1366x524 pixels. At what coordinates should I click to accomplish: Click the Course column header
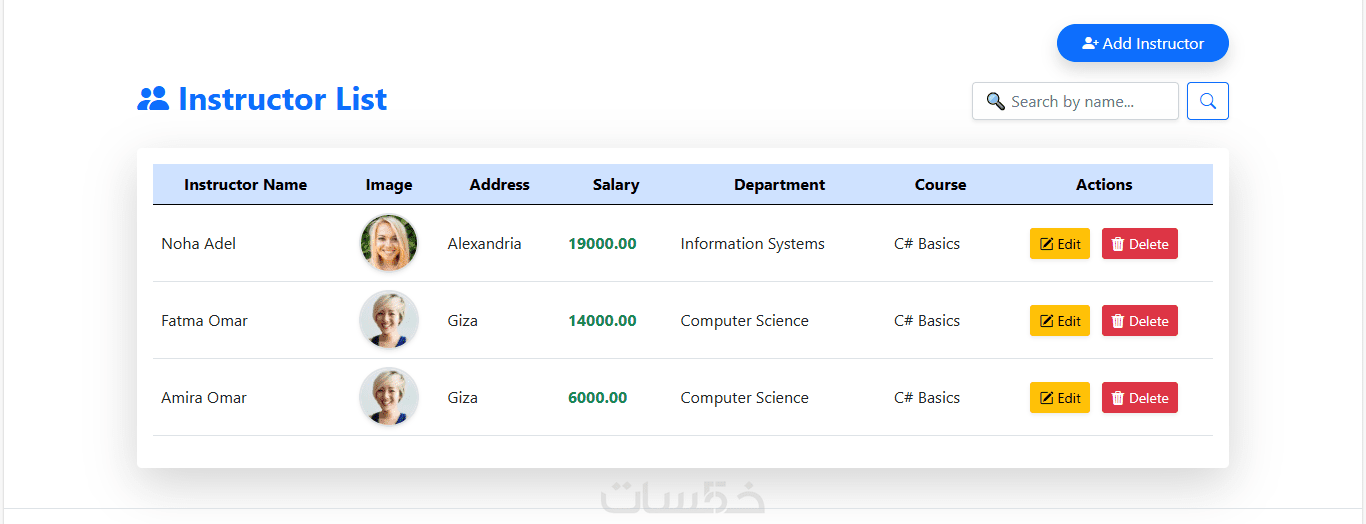[940, 185]
